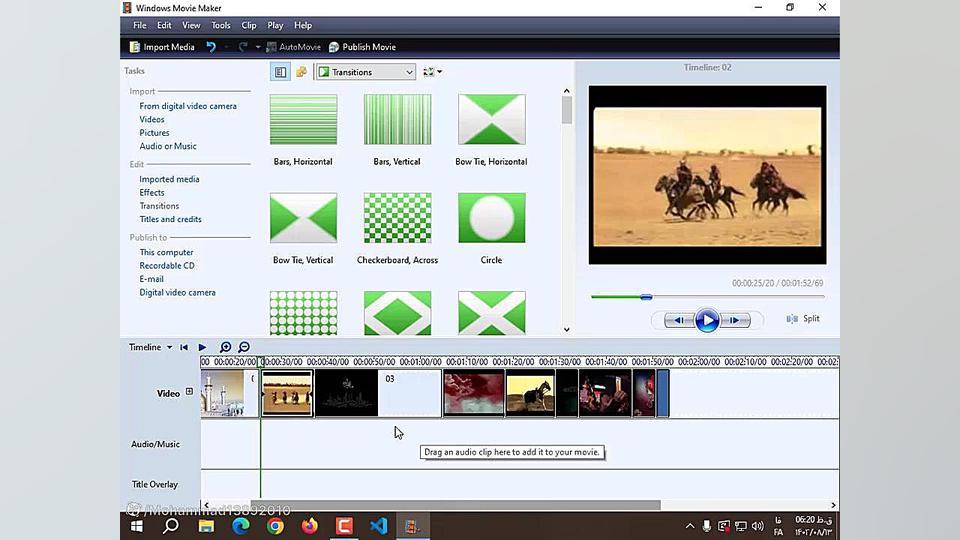This screenshot has width=960, height=540.
Task: Open the Help menu
Action: (302, 25)
